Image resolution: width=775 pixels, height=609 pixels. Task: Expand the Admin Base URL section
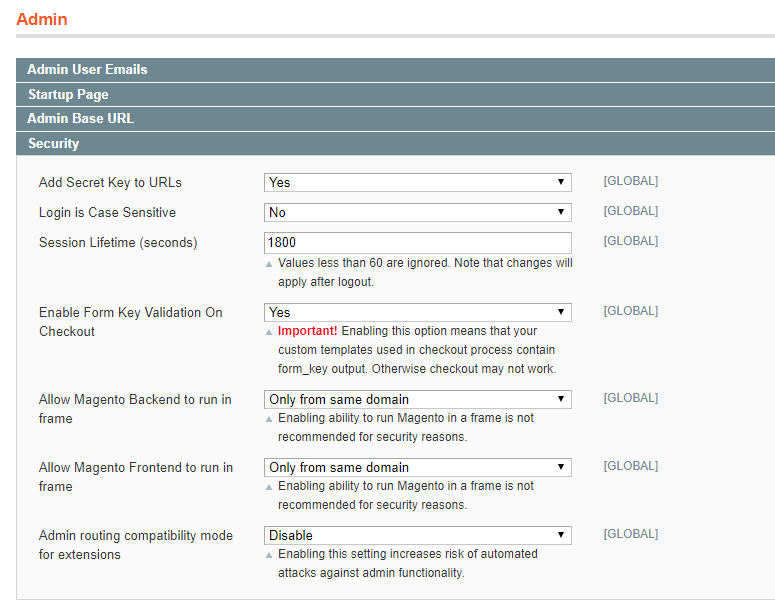[x=80, y=119]
